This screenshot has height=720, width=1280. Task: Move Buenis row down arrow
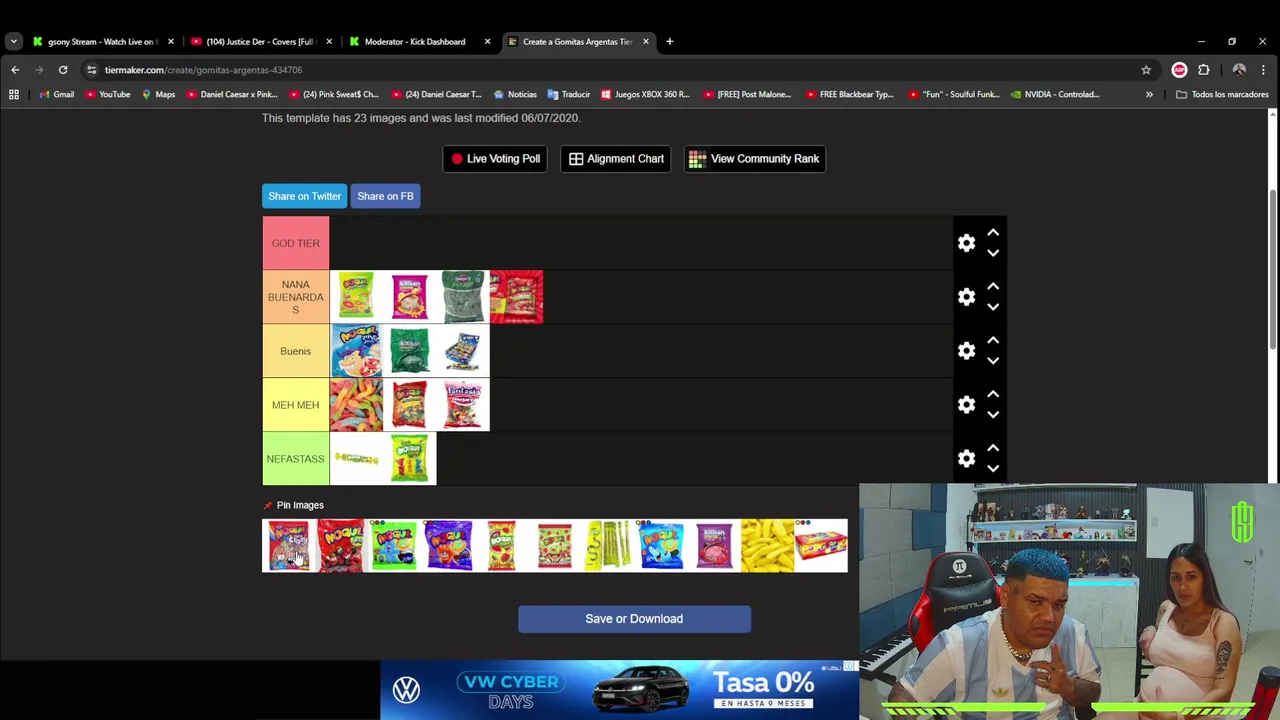pos(993,361)
